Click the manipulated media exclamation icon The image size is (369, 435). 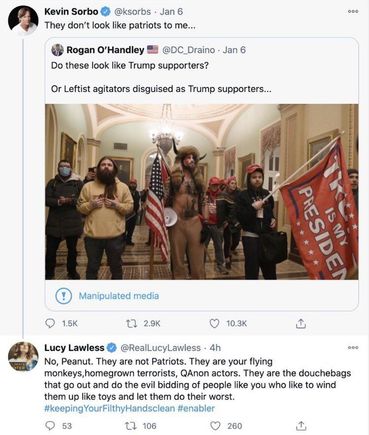63,296
